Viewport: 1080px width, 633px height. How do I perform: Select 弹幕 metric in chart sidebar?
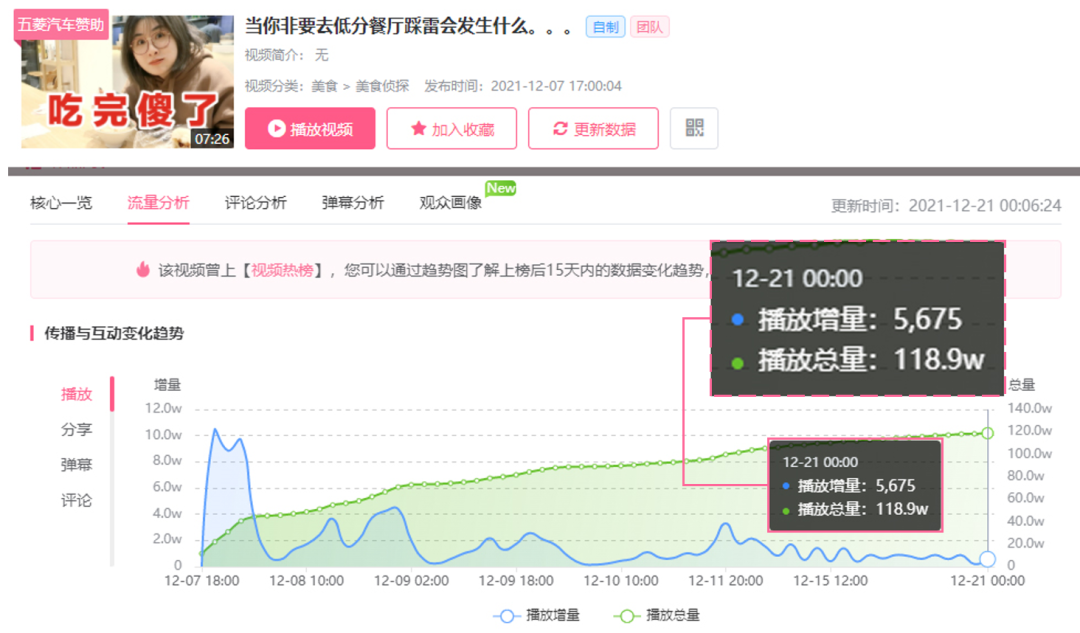pyautogui.click(x=76, y=464)
